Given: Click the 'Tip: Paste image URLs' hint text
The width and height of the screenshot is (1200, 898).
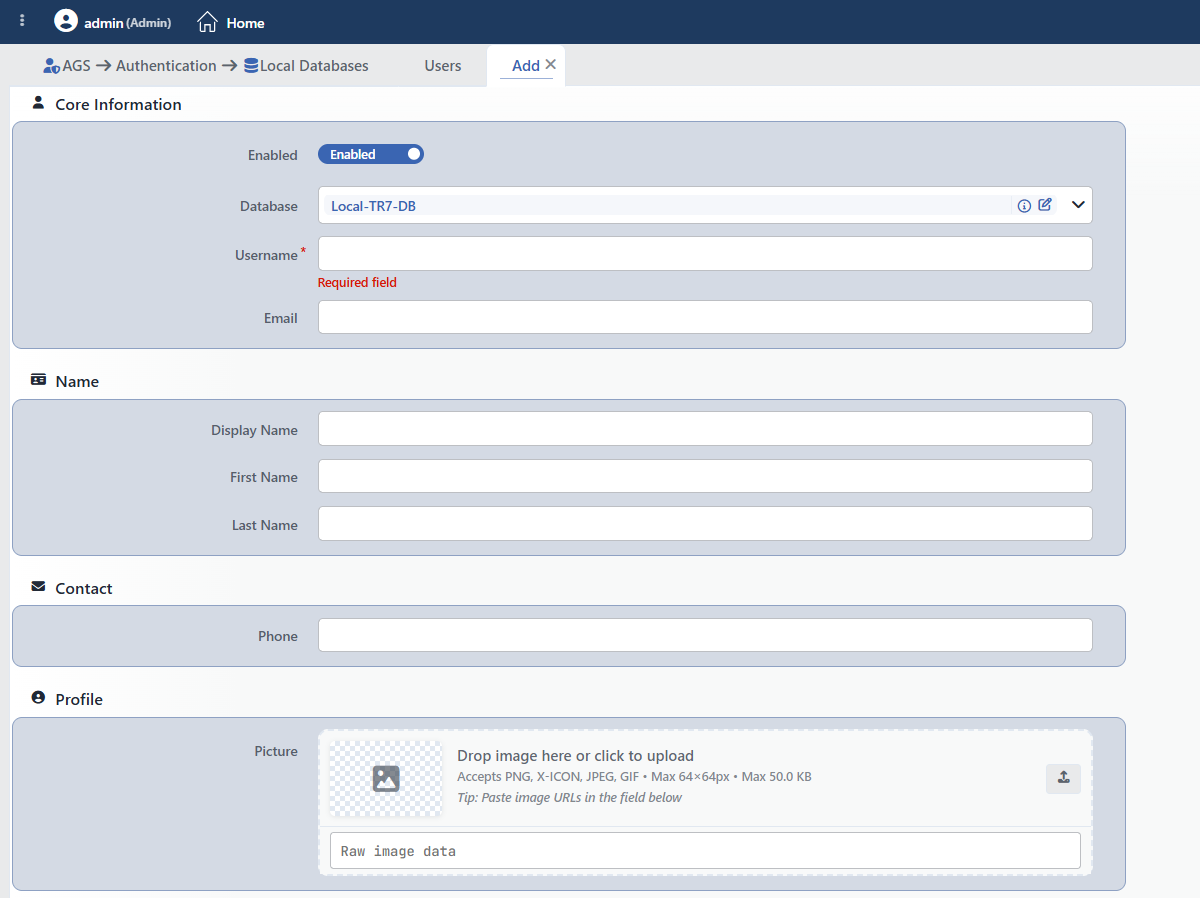Looking at the screenshot, I should click(569, 798).
